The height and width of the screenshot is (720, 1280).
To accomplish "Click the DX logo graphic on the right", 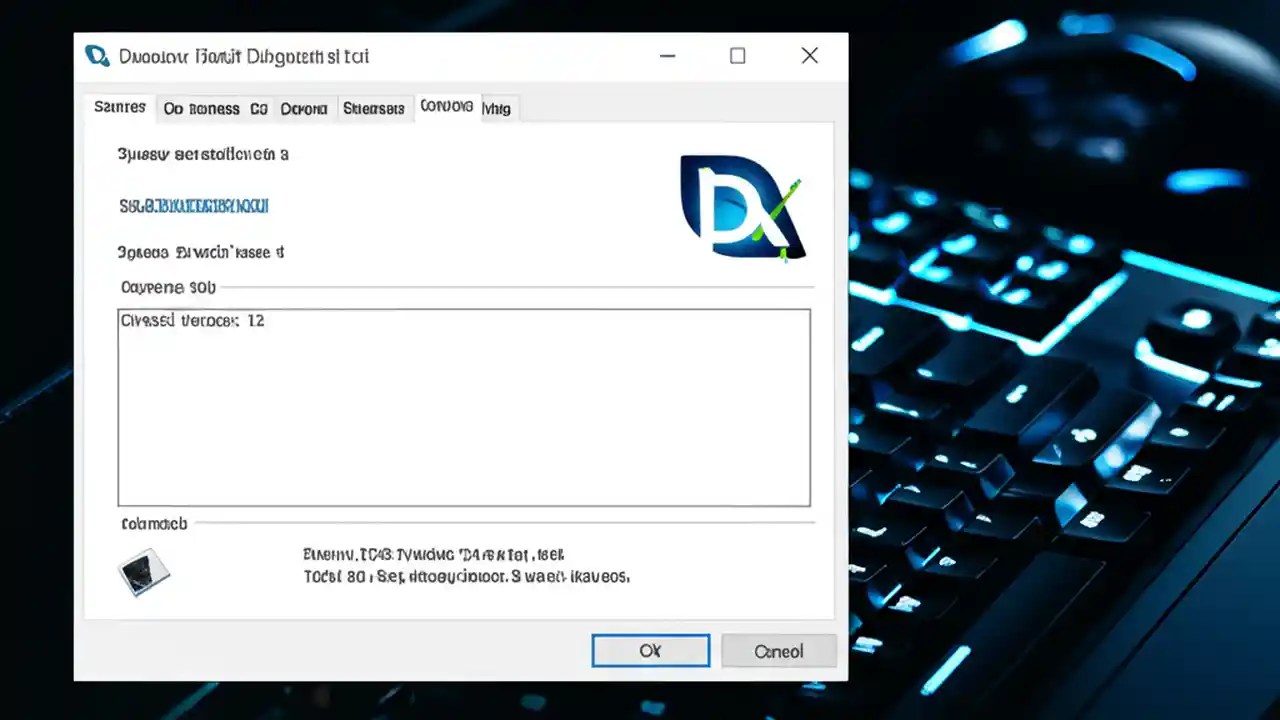I will [x=742, y=208].
